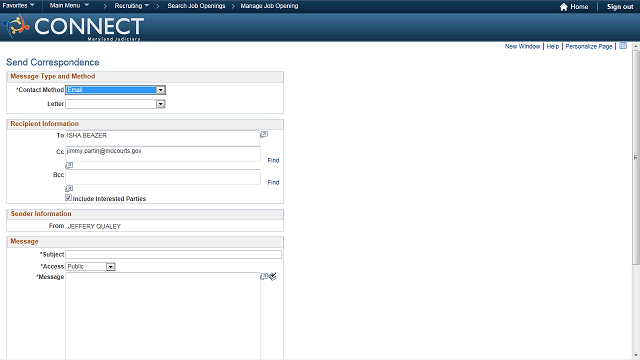Click the Message text area
640x360 pixels.
pos(163,316)
